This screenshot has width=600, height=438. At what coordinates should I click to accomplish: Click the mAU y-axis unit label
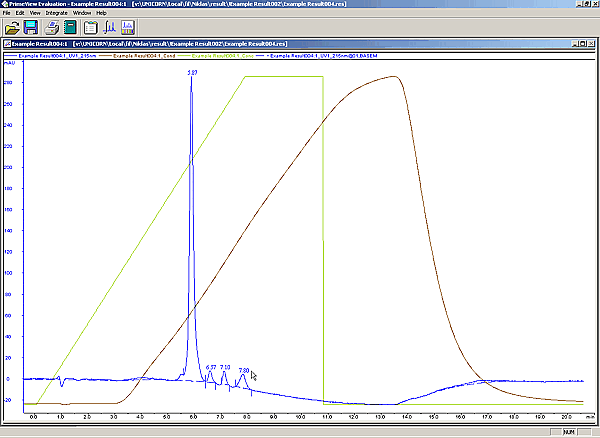[9, 63]
